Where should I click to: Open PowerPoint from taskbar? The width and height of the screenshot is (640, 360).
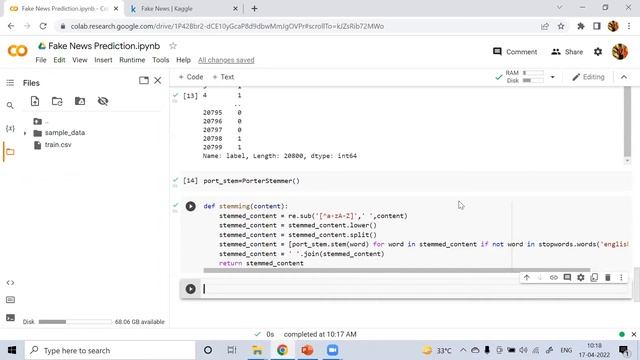(307, 350)
